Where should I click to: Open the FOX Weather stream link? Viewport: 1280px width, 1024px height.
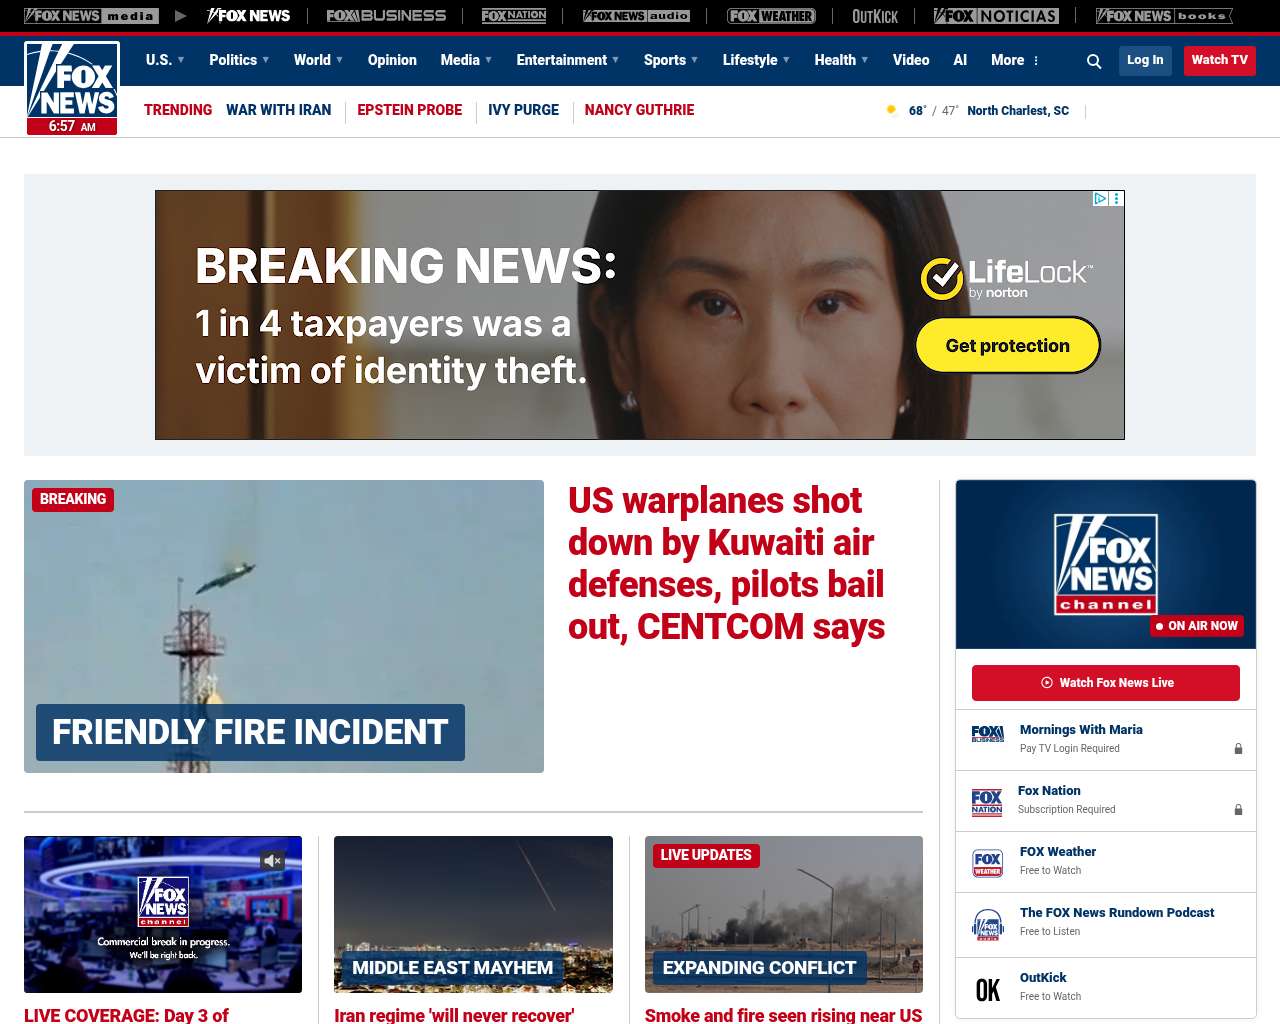(x=1058, y=852)
